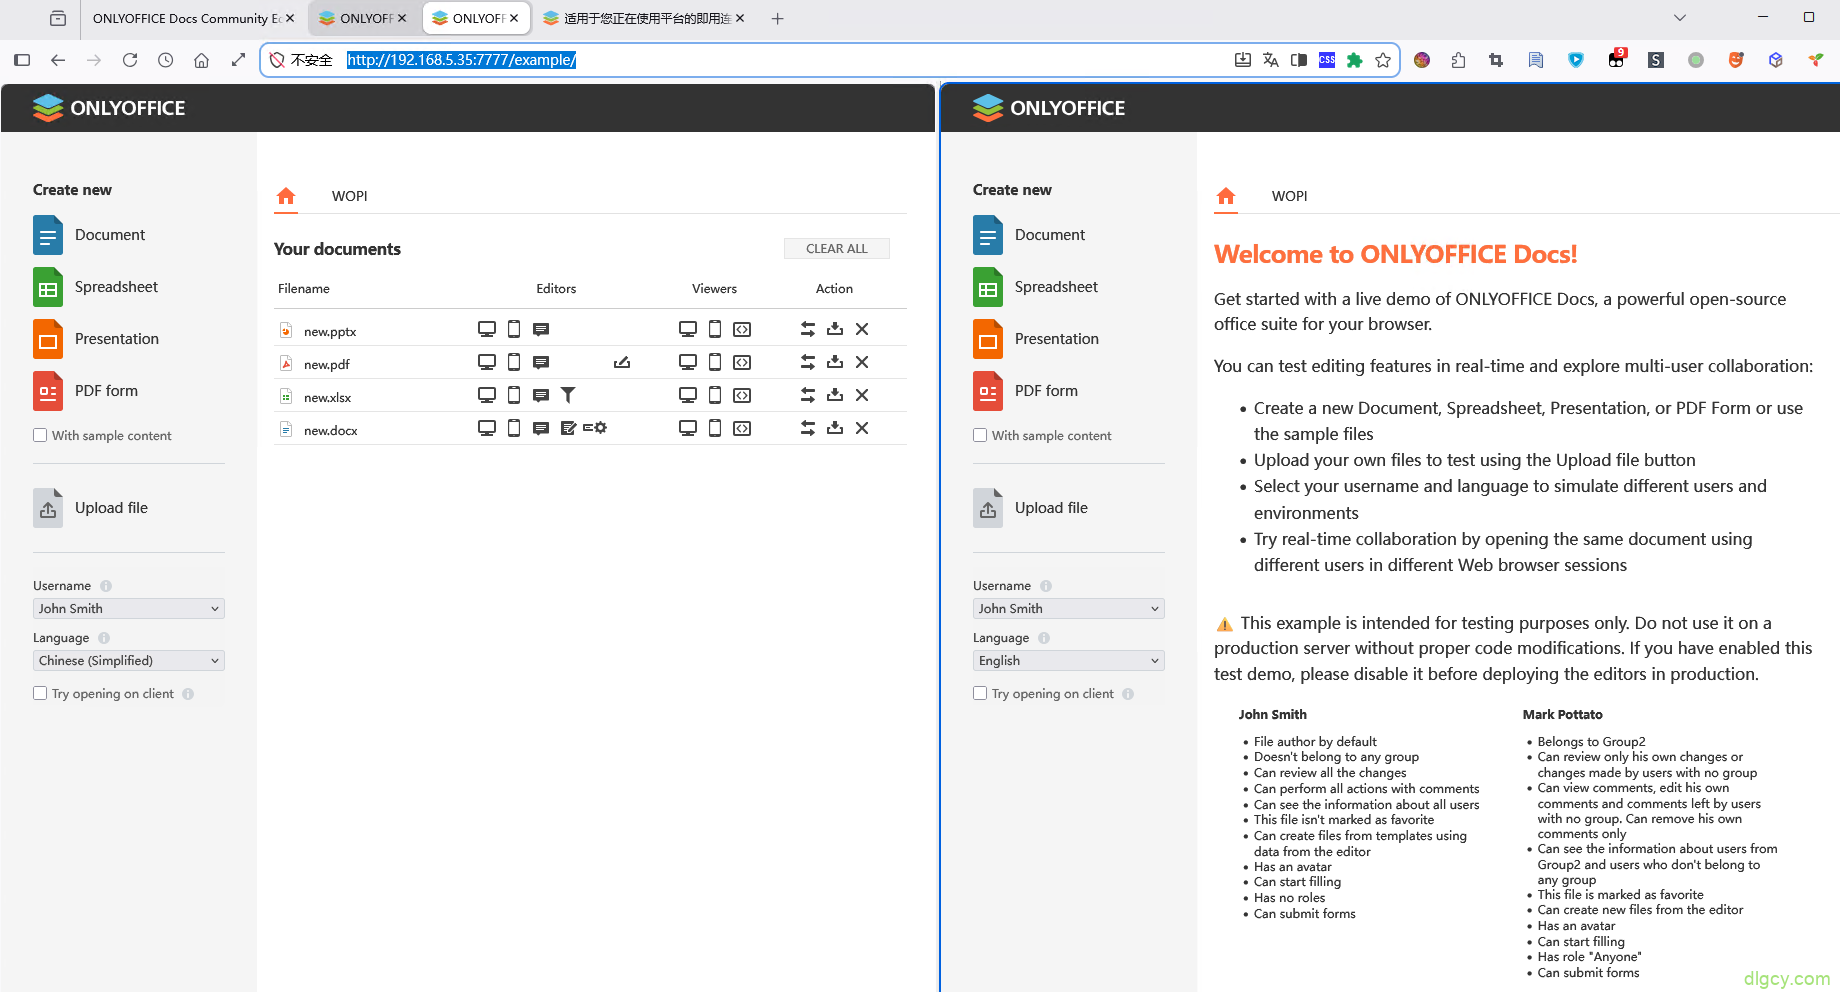Show Username info tooltip in left pane
Screen dimensions: 1840x992
tap(106, 586)
